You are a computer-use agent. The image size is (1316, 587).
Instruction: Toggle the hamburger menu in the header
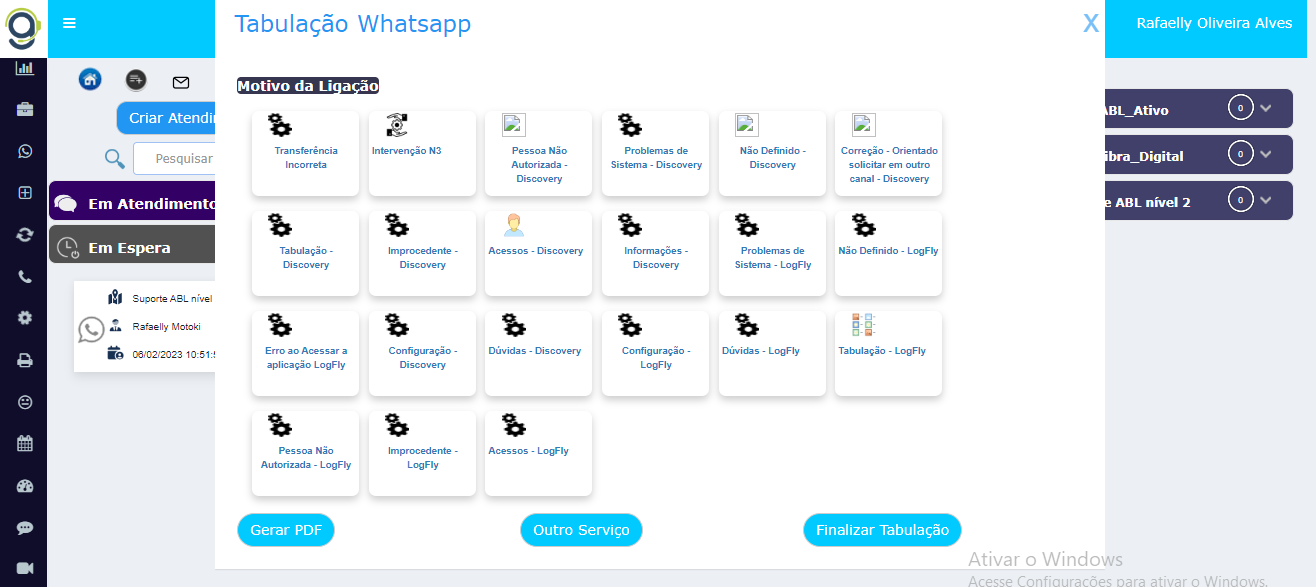69,24
